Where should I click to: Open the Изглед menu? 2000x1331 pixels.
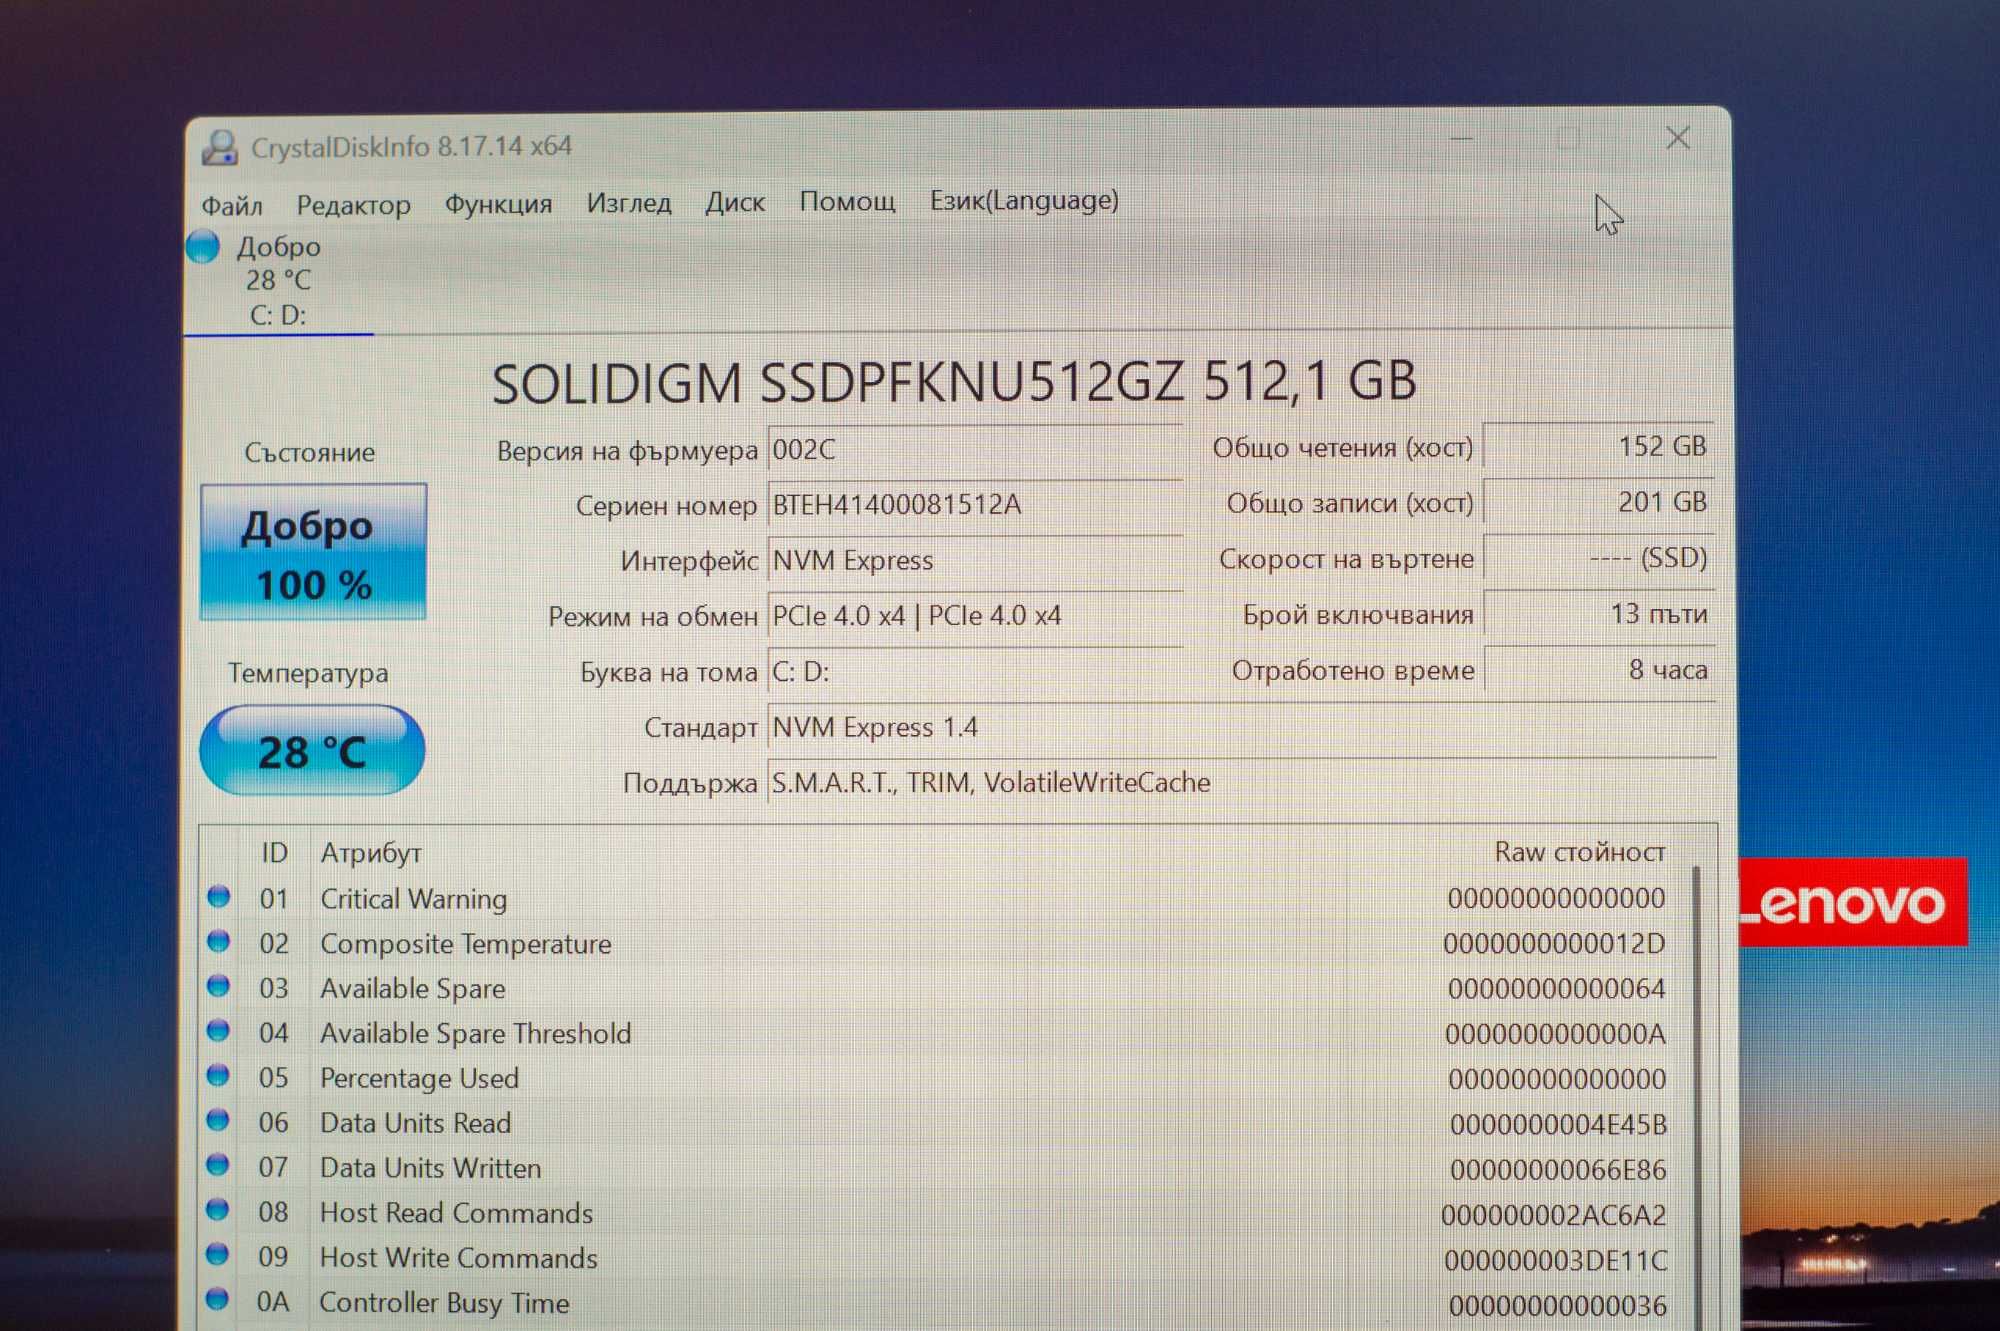pyautogui.click(x=628, y=204)
